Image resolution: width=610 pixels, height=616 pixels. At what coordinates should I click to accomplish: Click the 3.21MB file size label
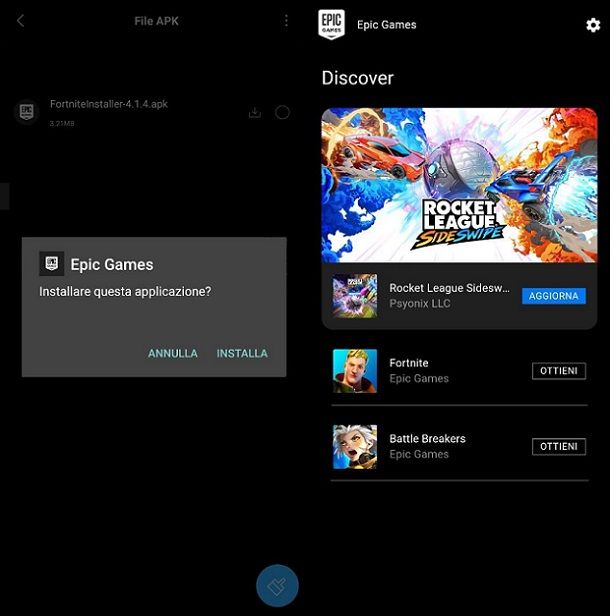pos(62,123)
